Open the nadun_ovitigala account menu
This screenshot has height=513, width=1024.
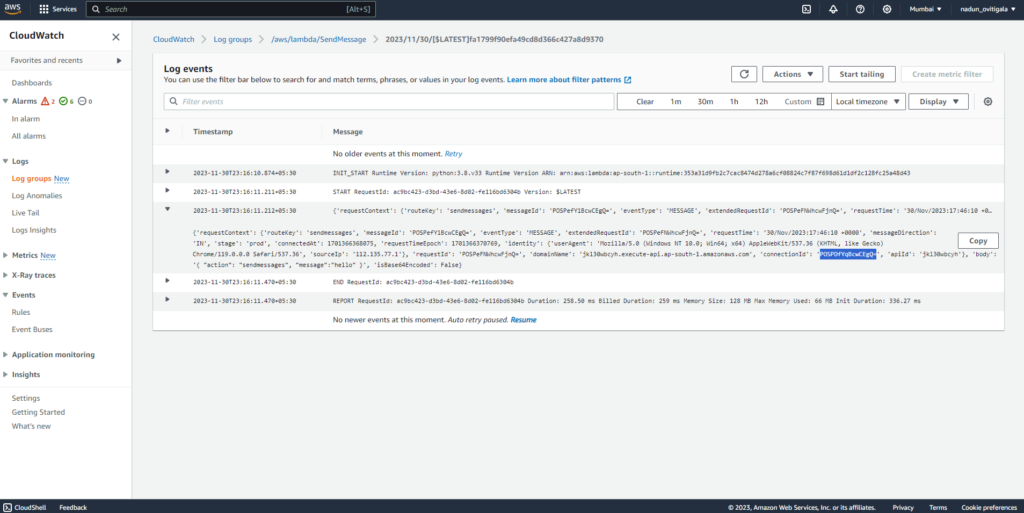[x=987, y=9]
